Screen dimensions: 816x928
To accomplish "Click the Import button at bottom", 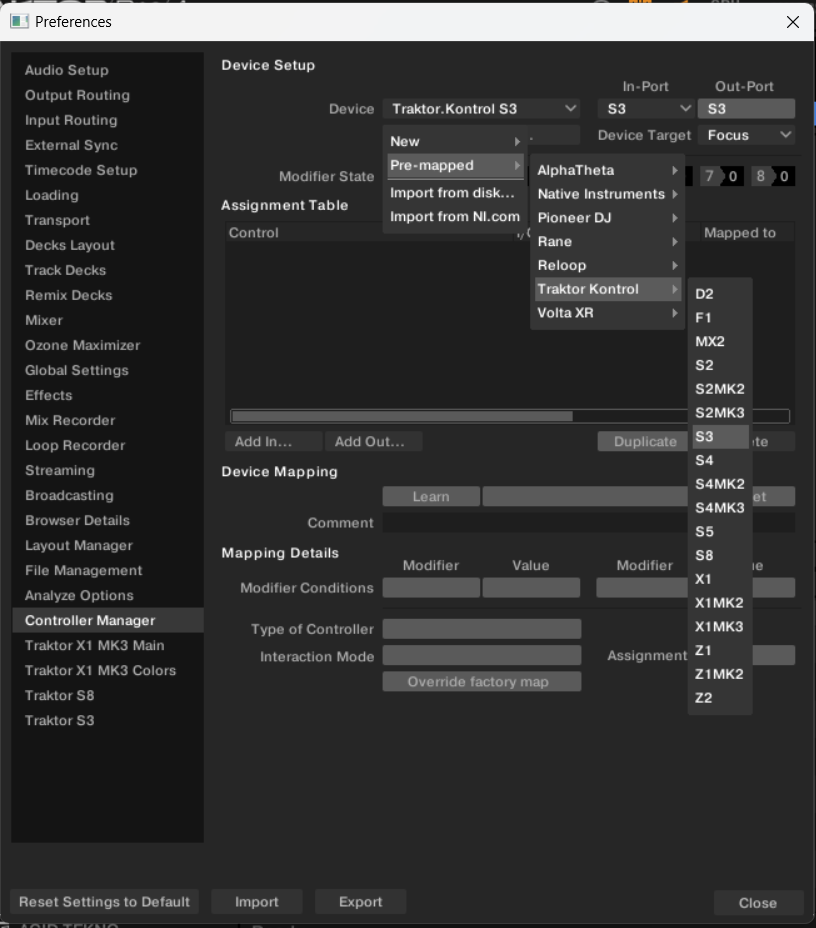I will click(x=257, y=902).
